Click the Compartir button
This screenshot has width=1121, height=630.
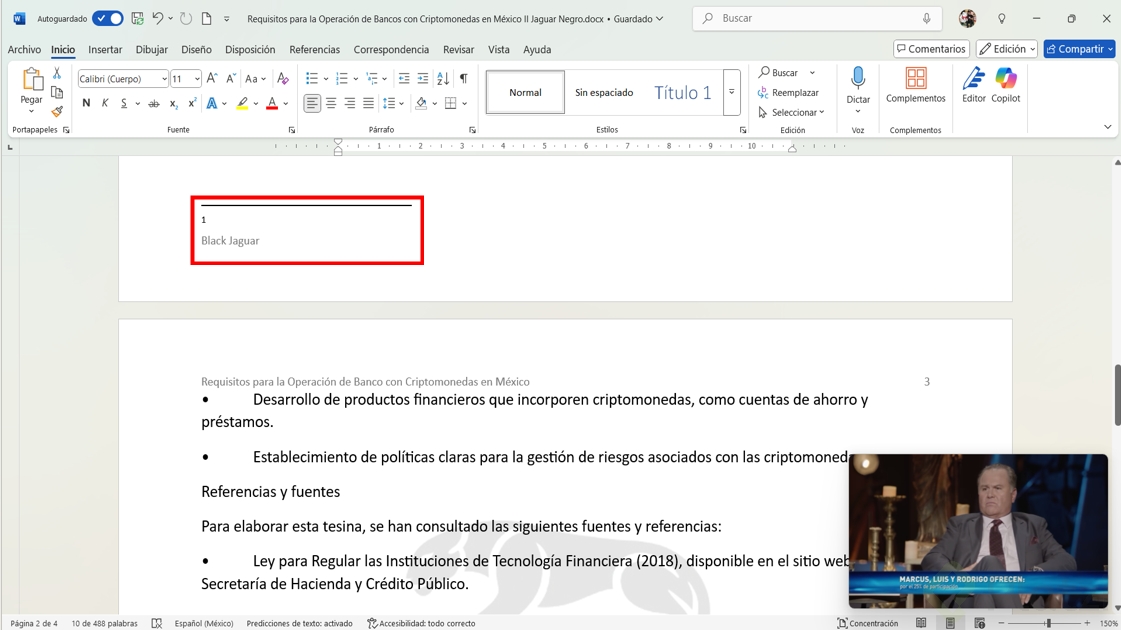(1078, 49)
